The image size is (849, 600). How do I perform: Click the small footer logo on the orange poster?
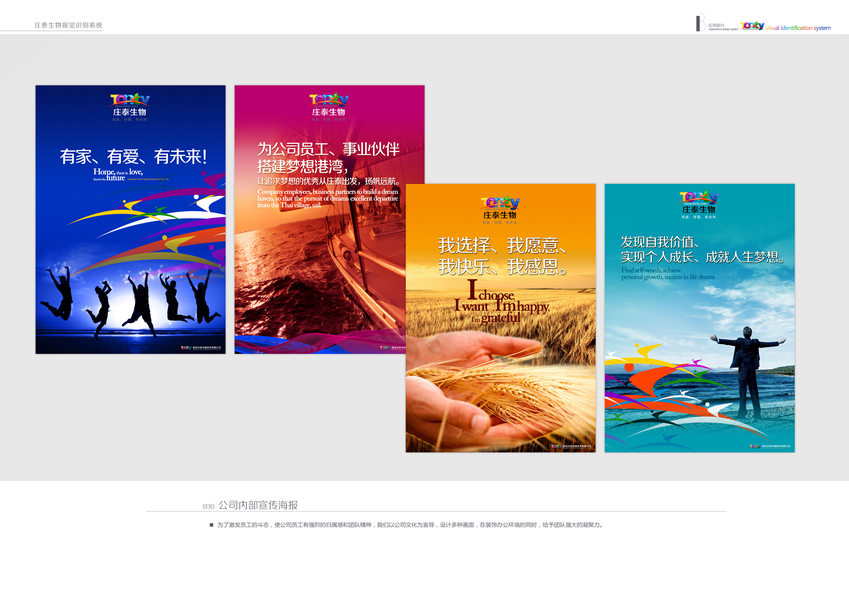pyautogui.click(x=571, y=446)
